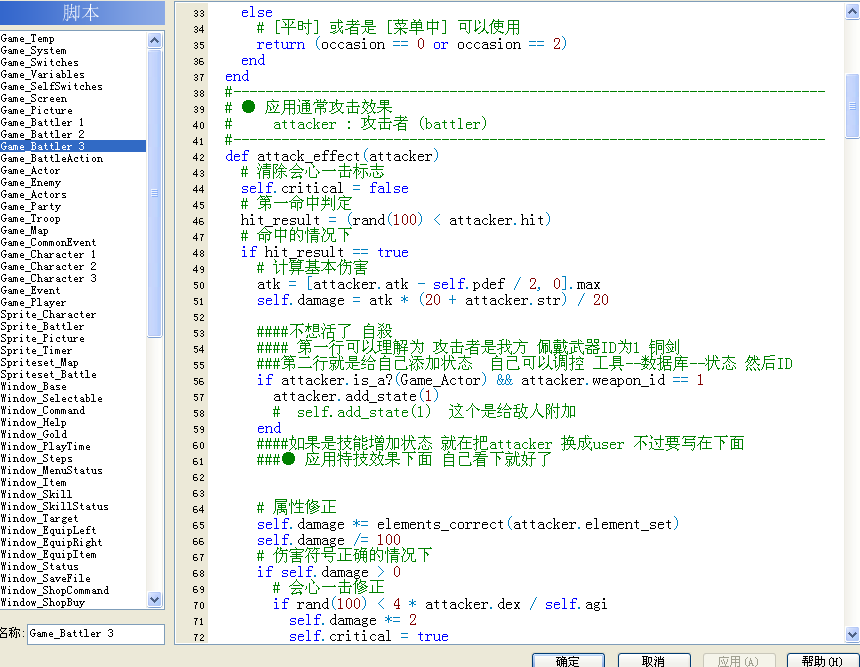Screen dimensions: 860x667
Task: Select the Game_System script
Action: click(x=33, y=50)
